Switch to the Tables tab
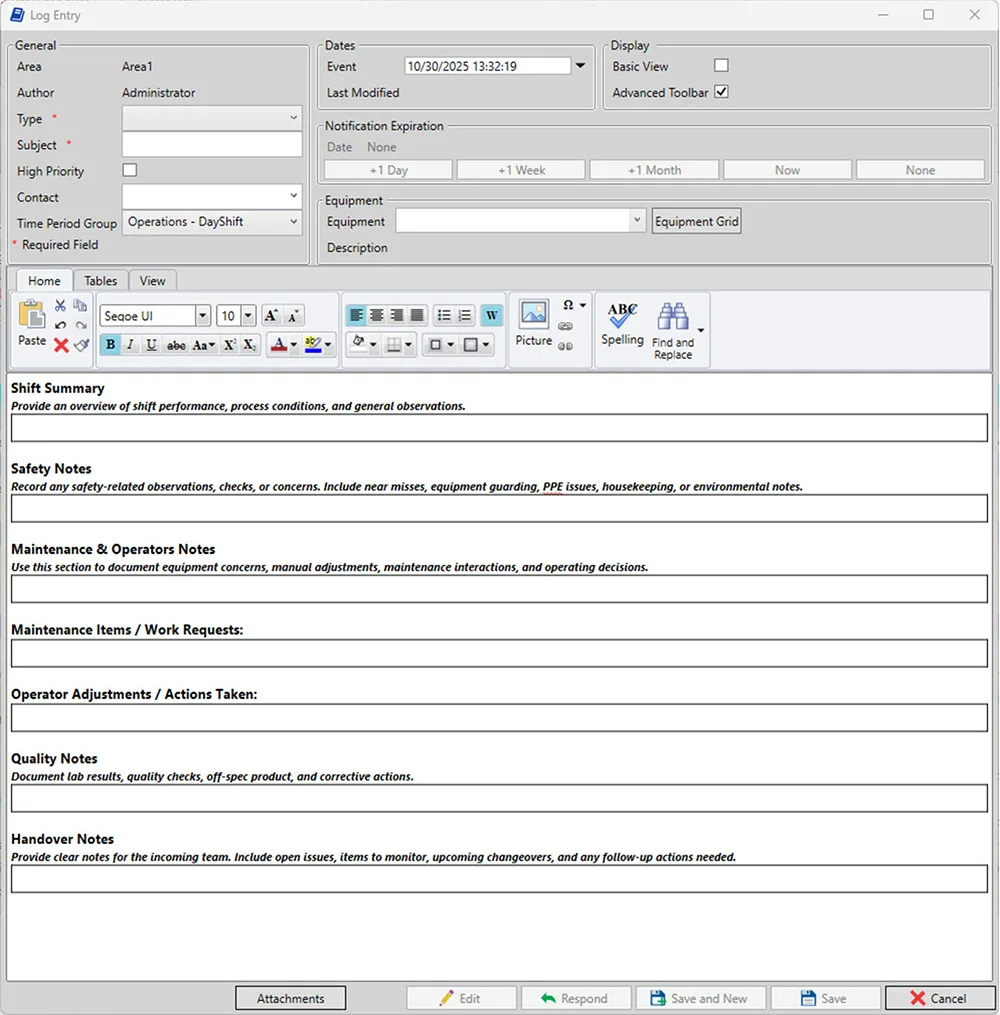Viewport: 1000px width, 1015px height. pyautogui.click(x=100, y=280)
